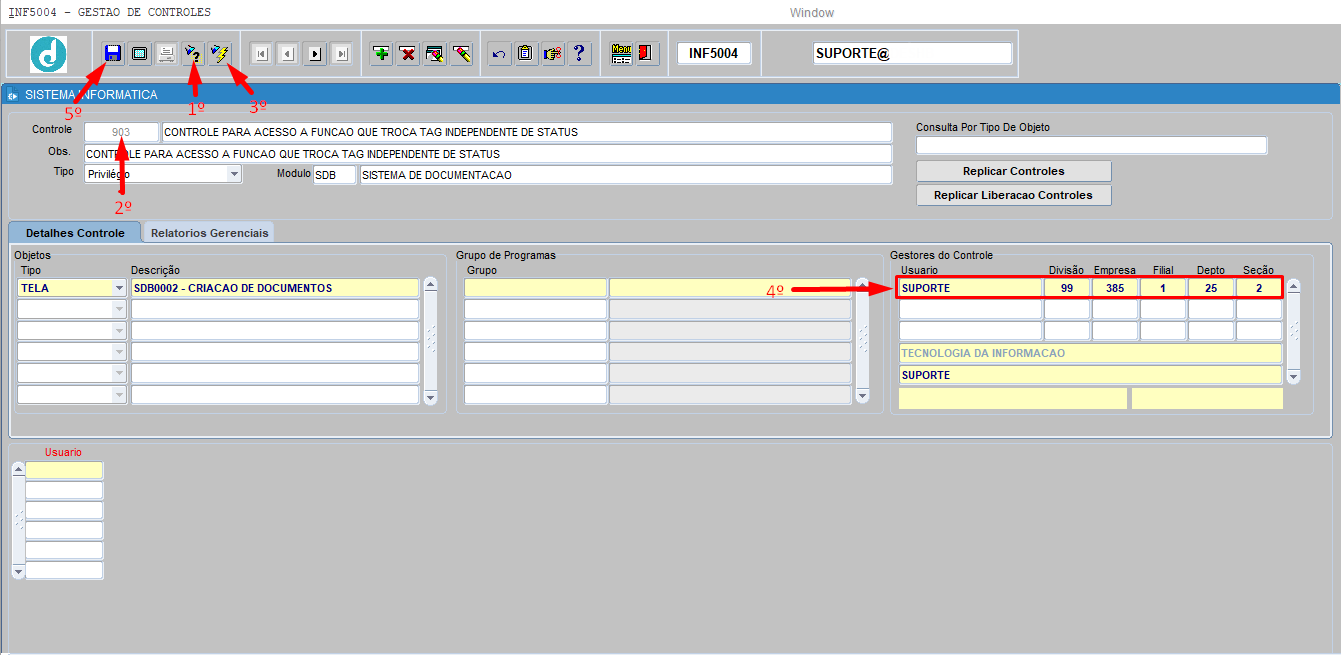Screen dimensions: 1341x655
Task: Open the Menu toolbar icon
Action: 621,53
